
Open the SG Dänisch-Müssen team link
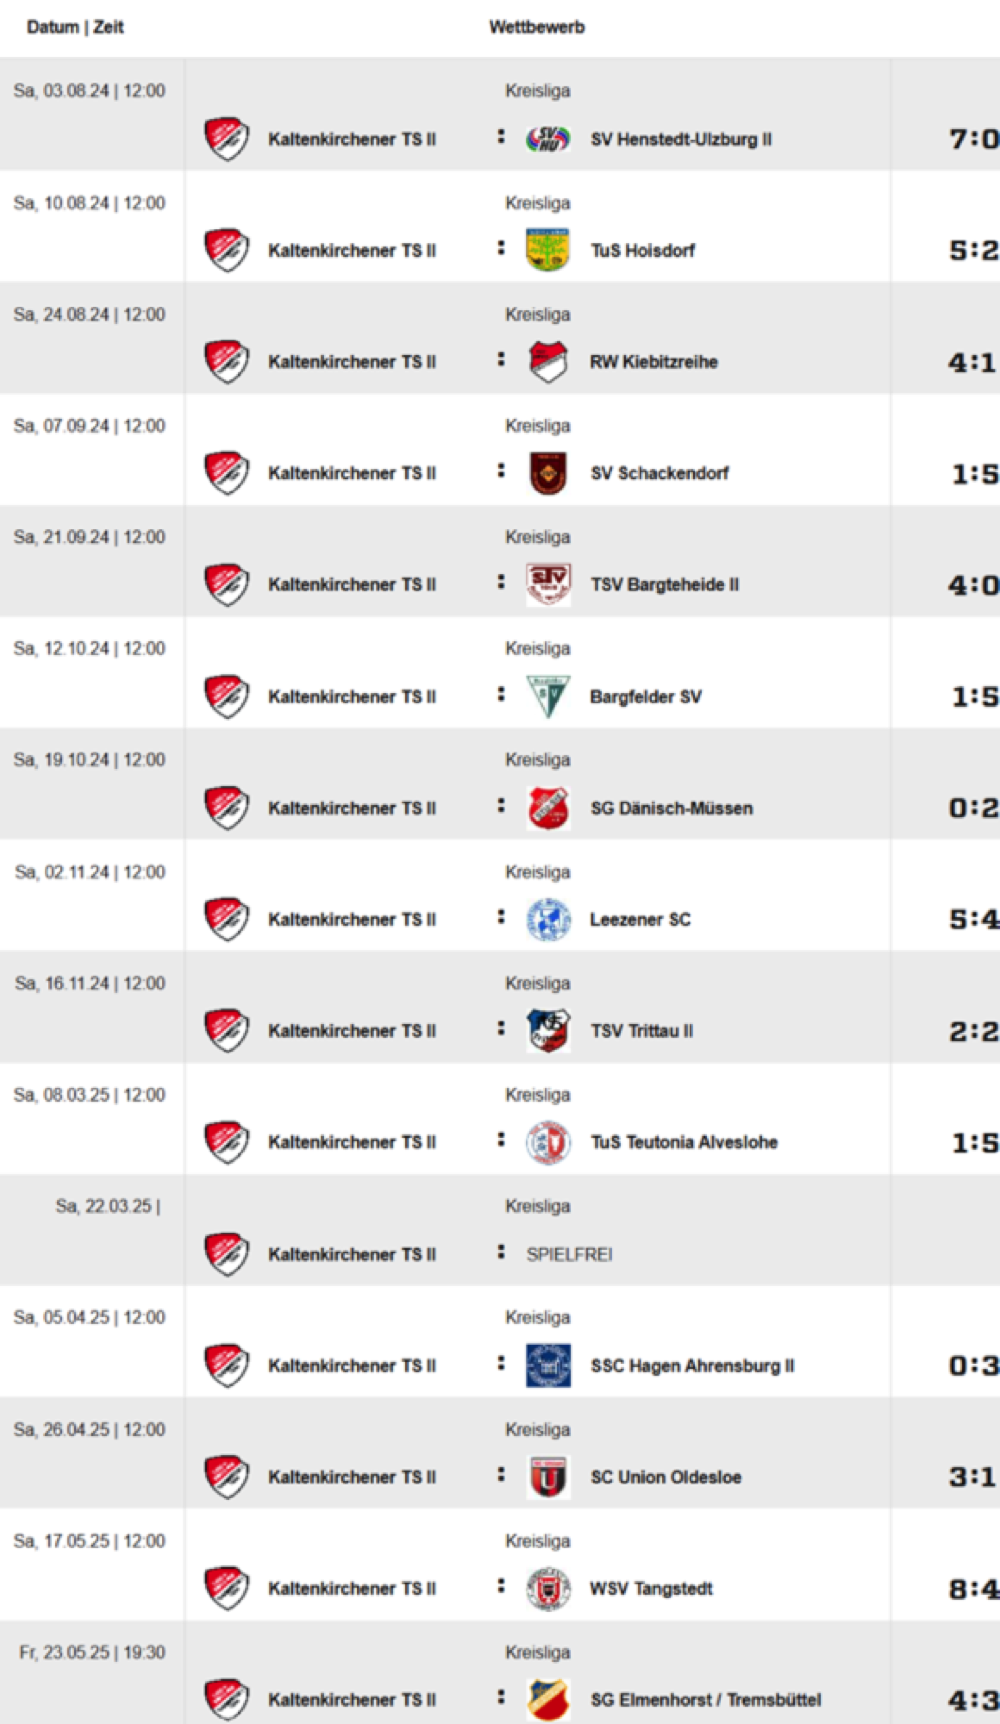tap(671, 808)
